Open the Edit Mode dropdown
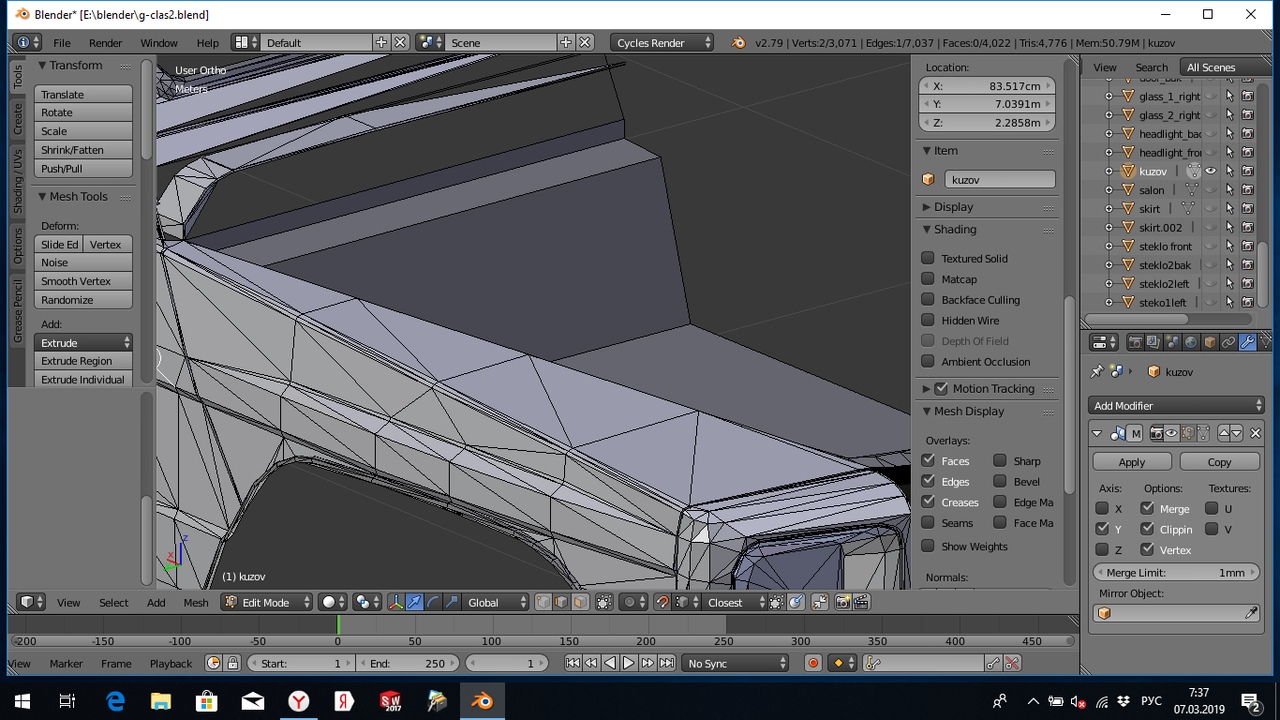This screenshot has height=720, width=1280. coord(266,602)
